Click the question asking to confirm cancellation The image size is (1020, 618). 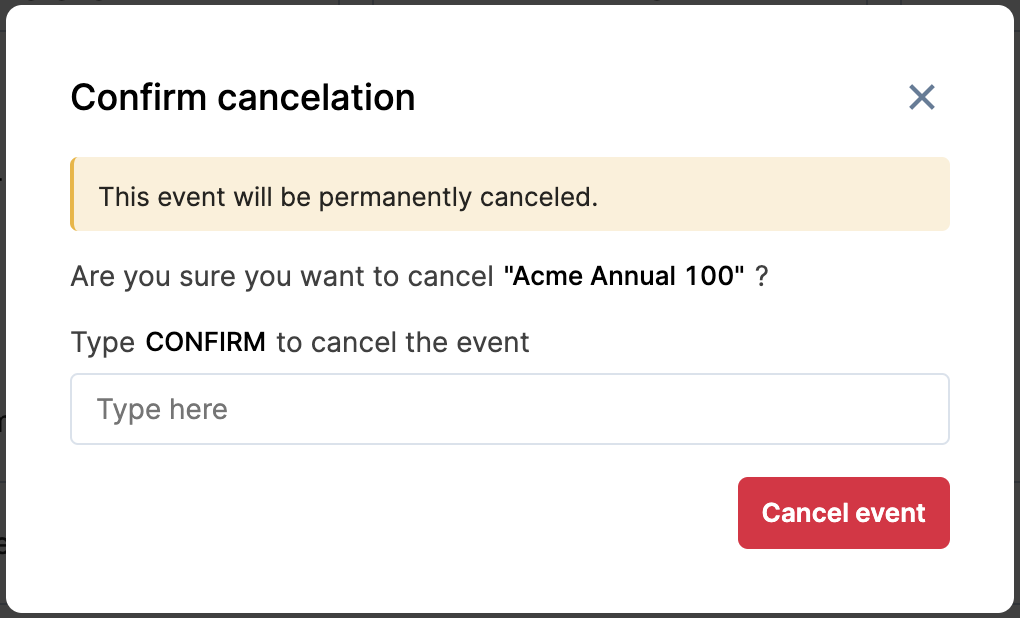(420, 276)
